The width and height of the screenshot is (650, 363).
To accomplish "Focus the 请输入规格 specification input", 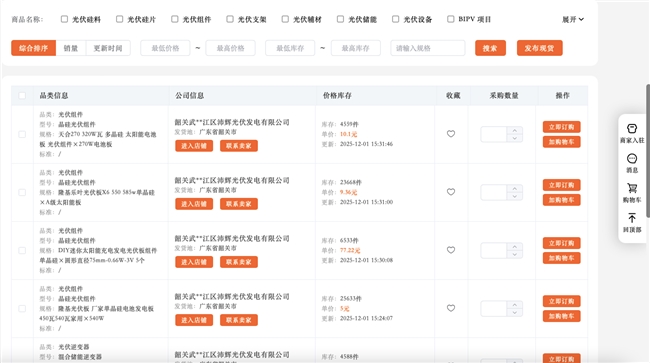I will tap(428, 48).
